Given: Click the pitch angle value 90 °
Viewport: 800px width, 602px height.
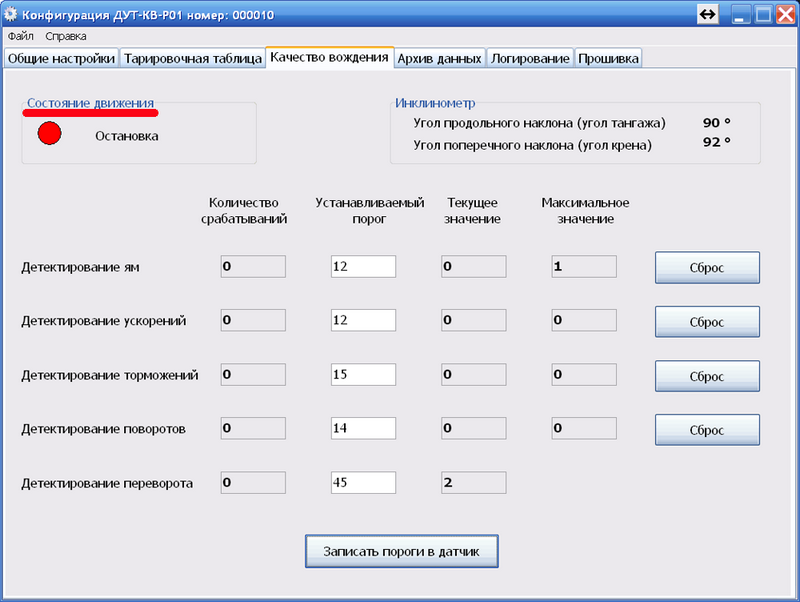Looking at the screenshot, I should [x=717, y=123].
